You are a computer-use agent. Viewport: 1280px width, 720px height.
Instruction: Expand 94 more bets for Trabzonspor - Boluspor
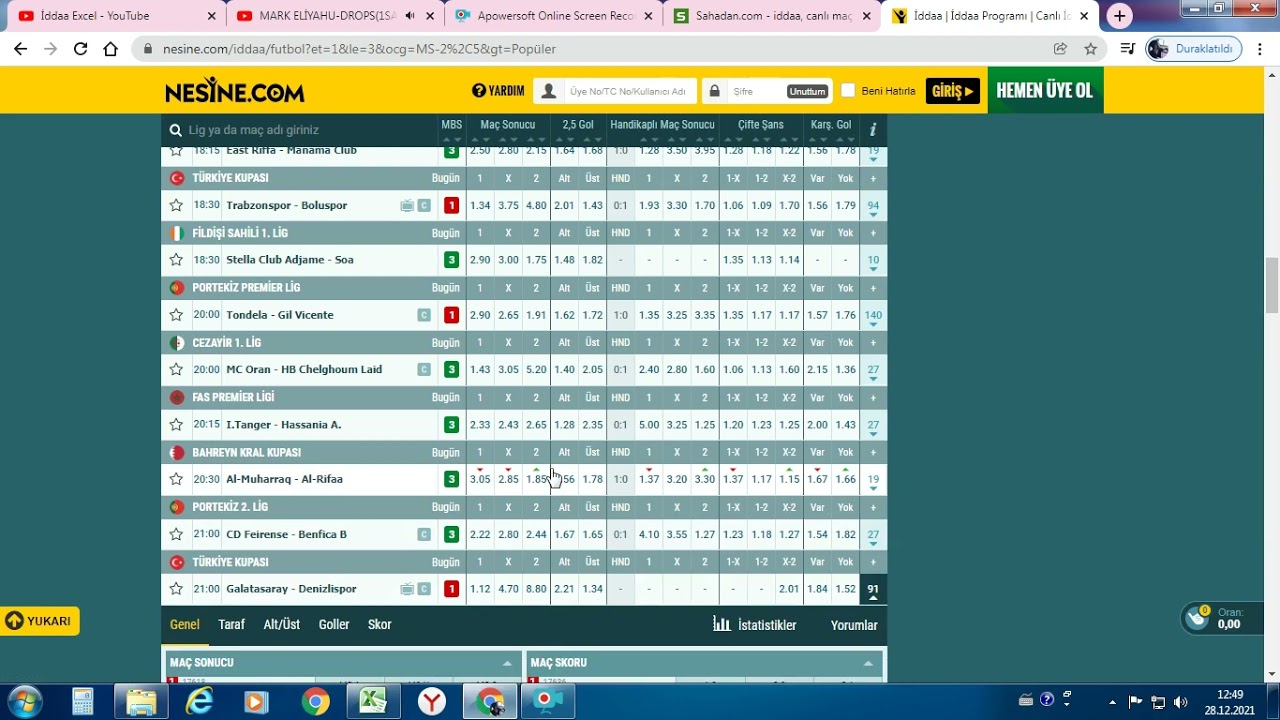(x=873, y=207)
